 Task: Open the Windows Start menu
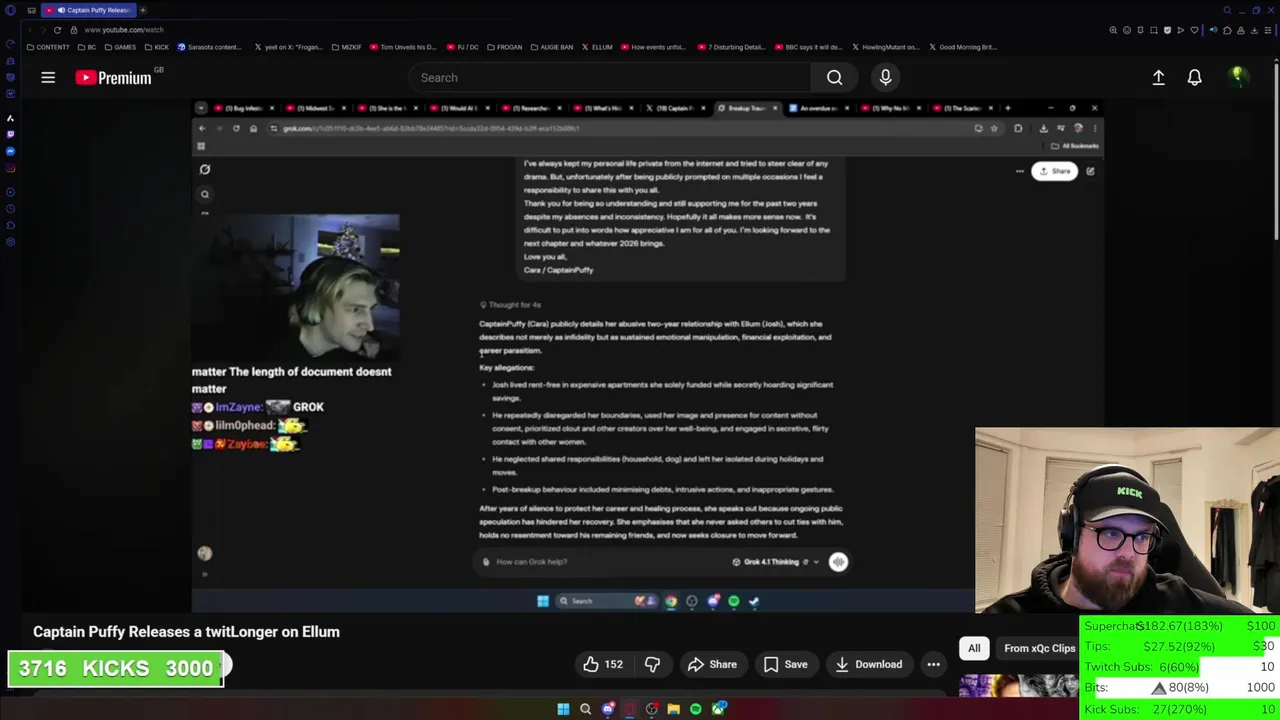[x=563, y=709]
